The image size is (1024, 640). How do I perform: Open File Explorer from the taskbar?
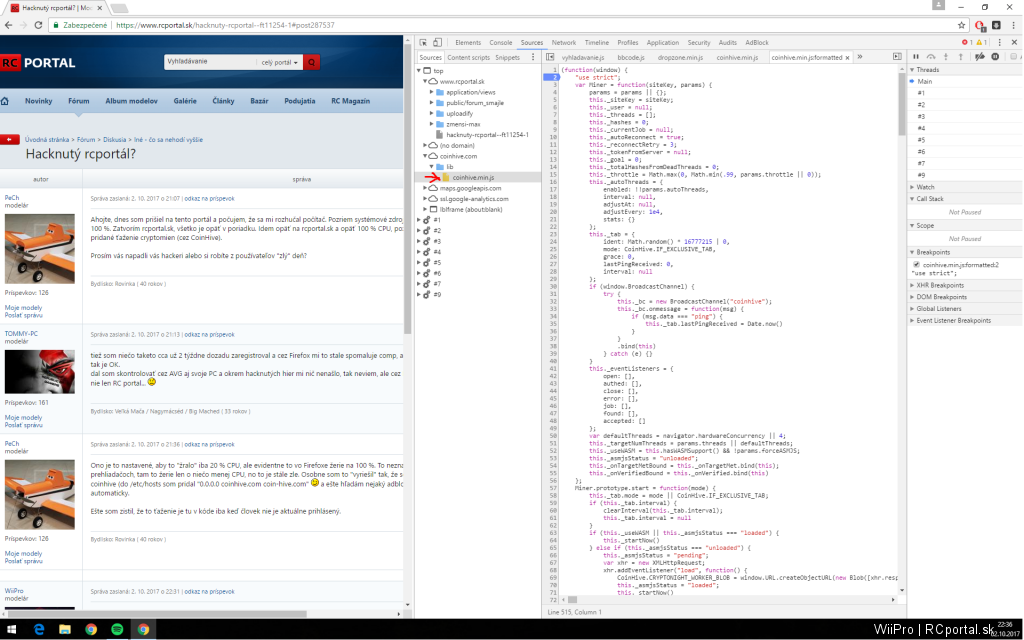click(65, 630)
